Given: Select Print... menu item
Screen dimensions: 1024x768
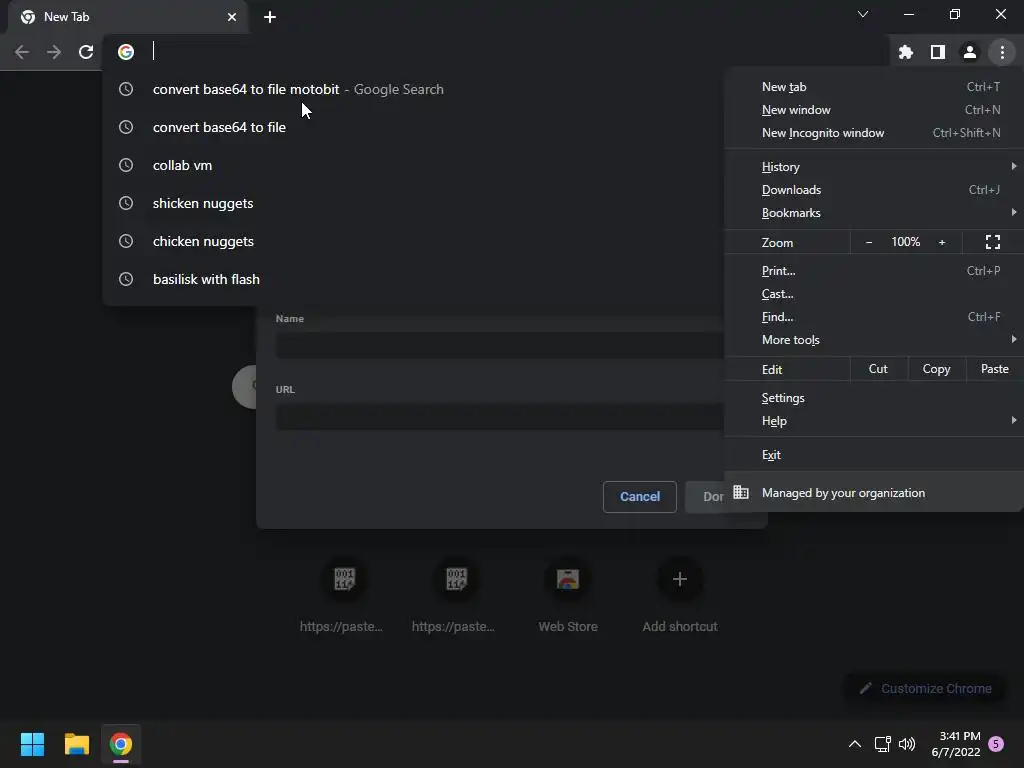Looking at the screenshot, I should [x=874, y=270].
